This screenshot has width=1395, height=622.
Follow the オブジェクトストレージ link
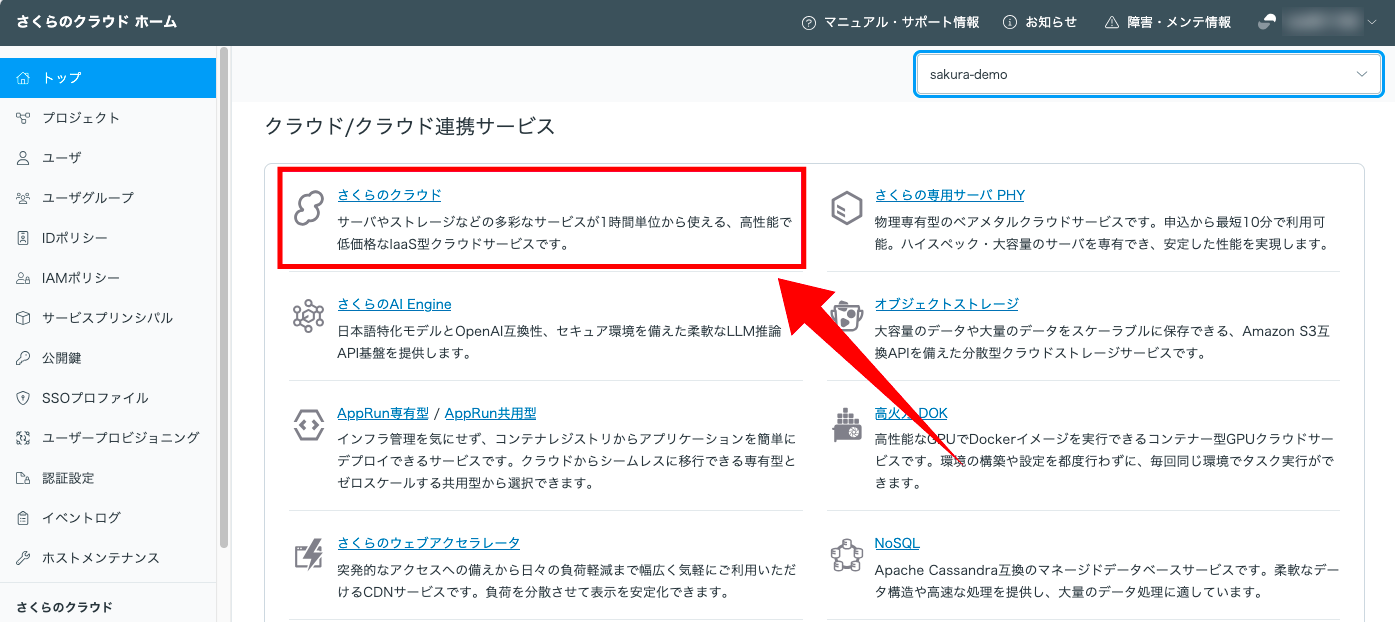coord(946,304)
